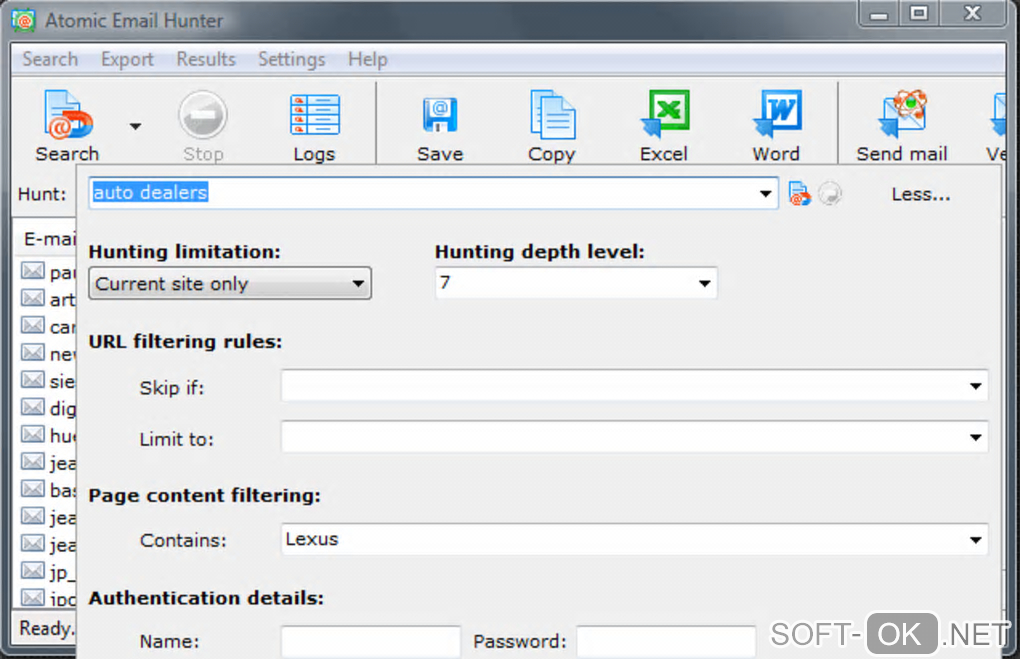Expand the Skip if dropdown
Viewport: 1020px width, 659px height.
[x=975, y=386]
